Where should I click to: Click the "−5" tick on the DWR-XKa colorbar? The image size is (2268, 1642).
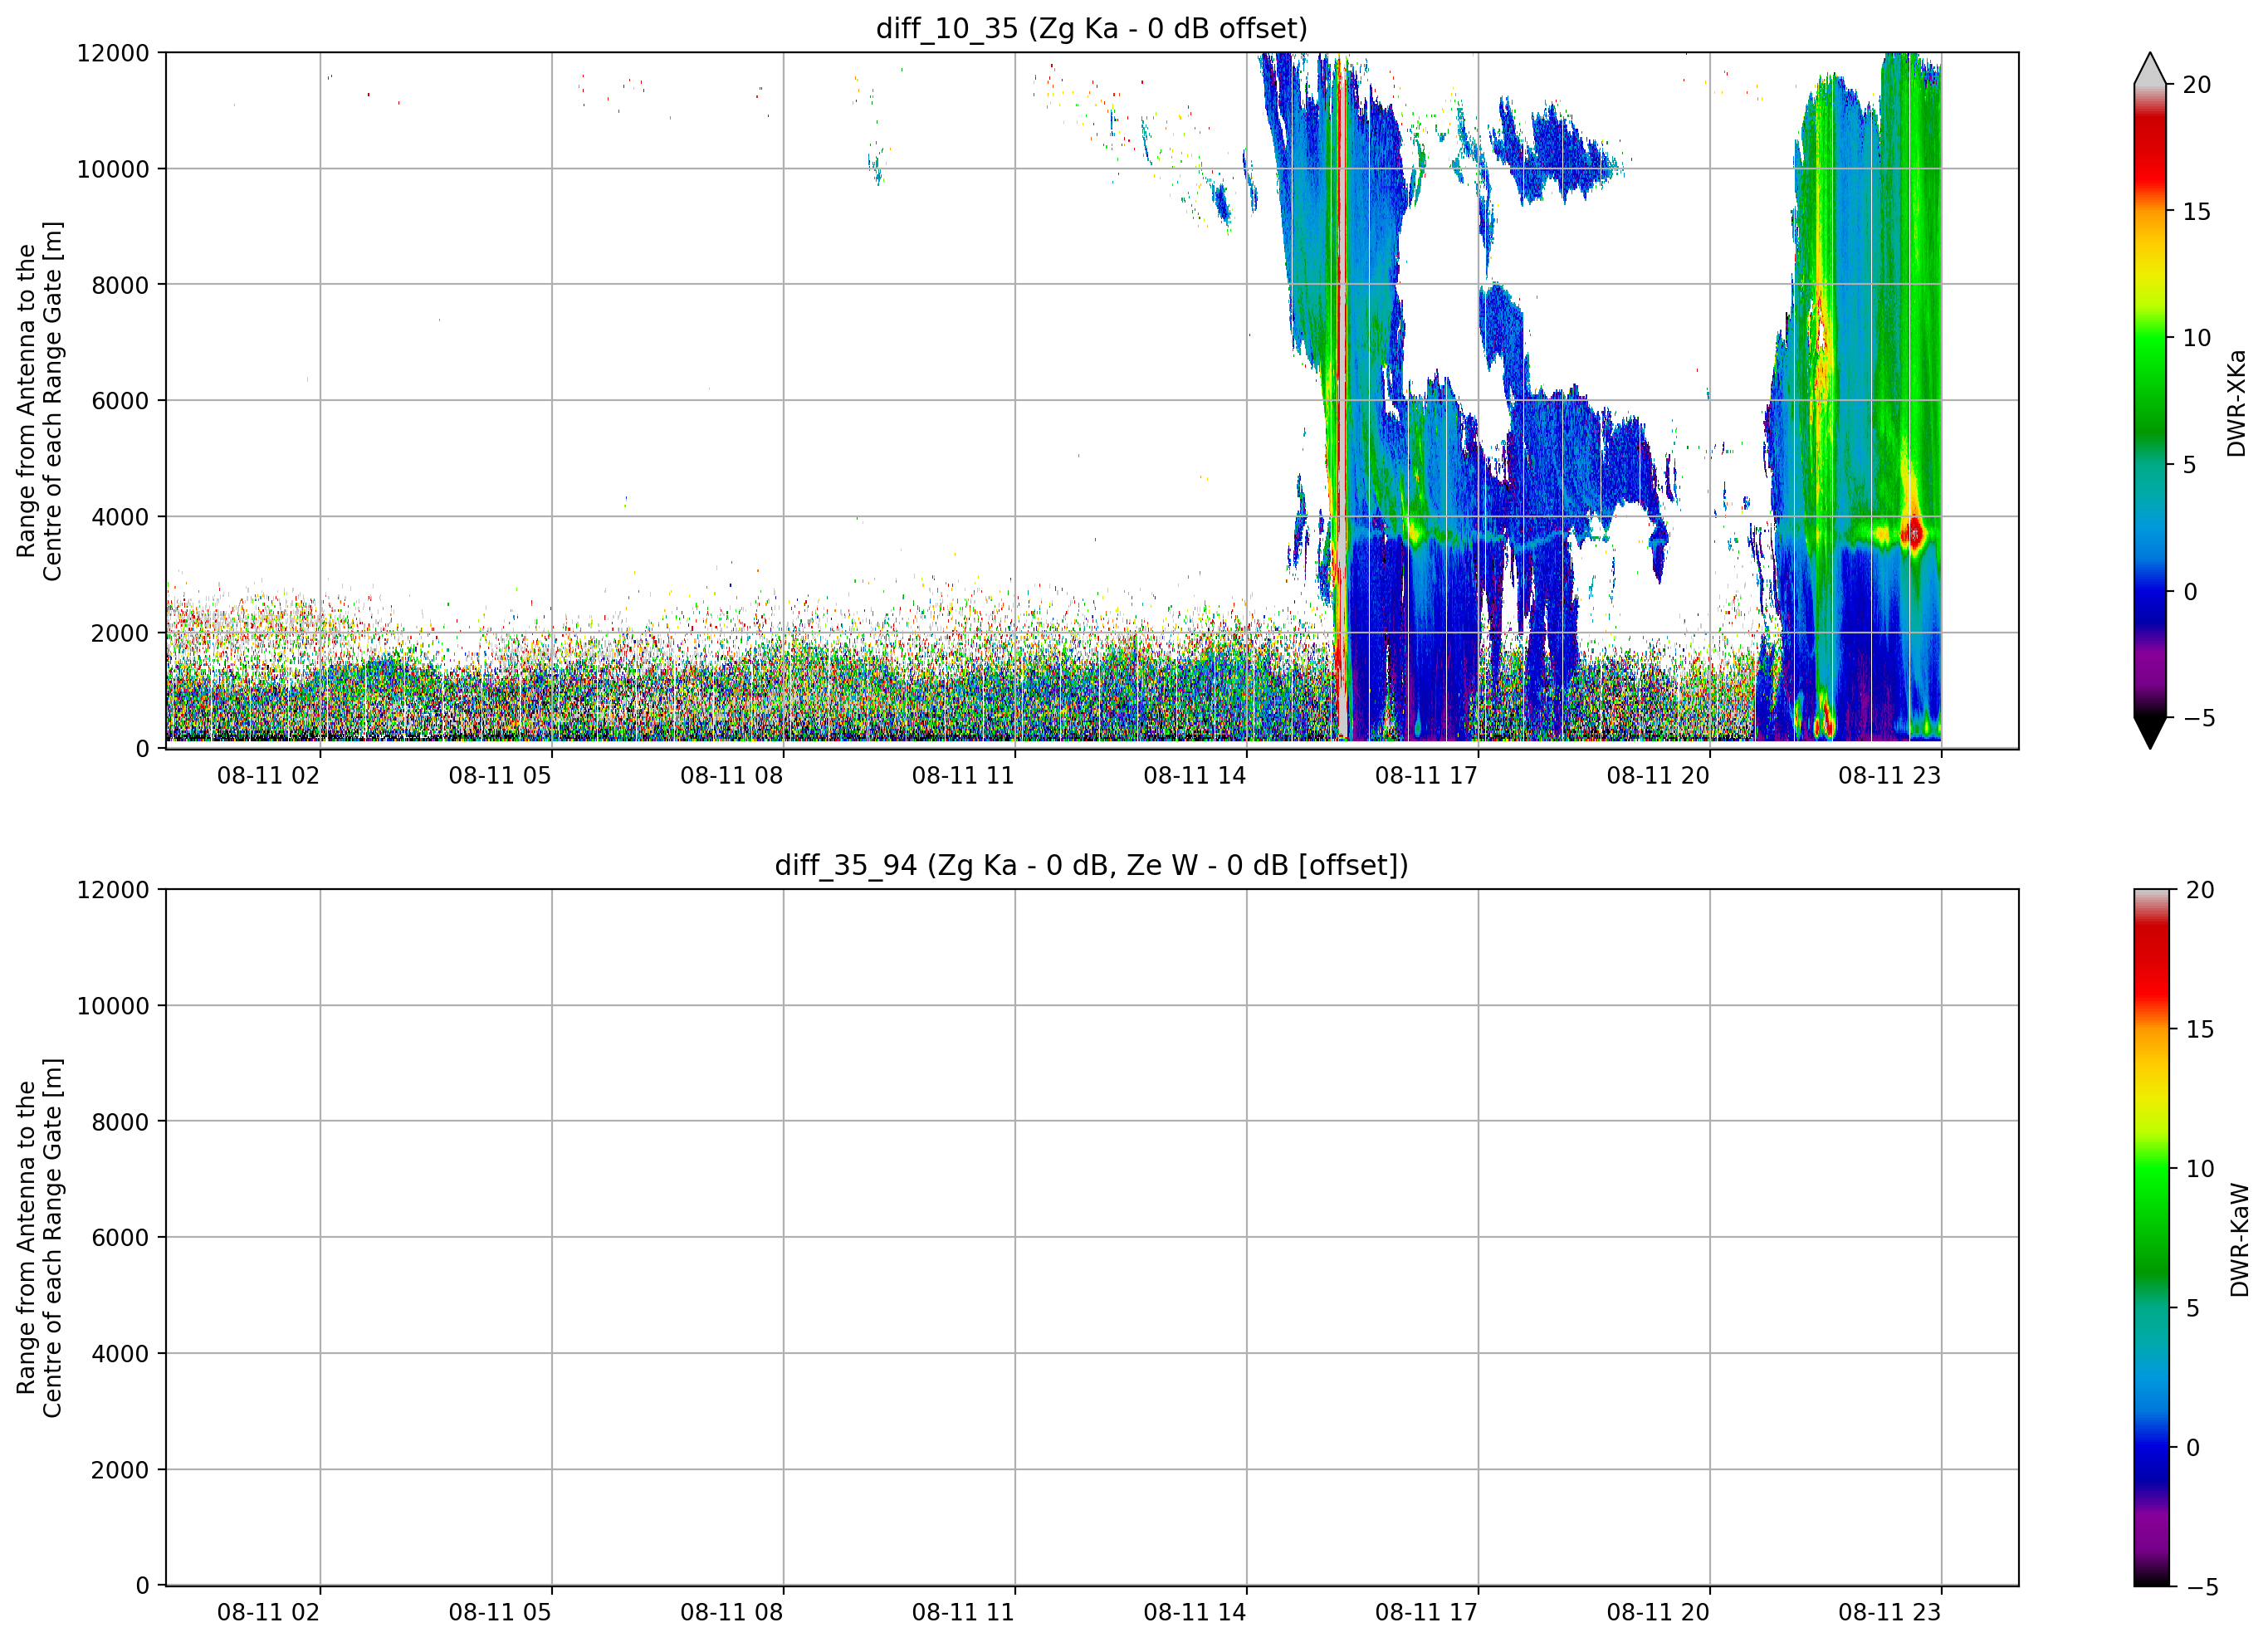click(x=2199, y=718)
